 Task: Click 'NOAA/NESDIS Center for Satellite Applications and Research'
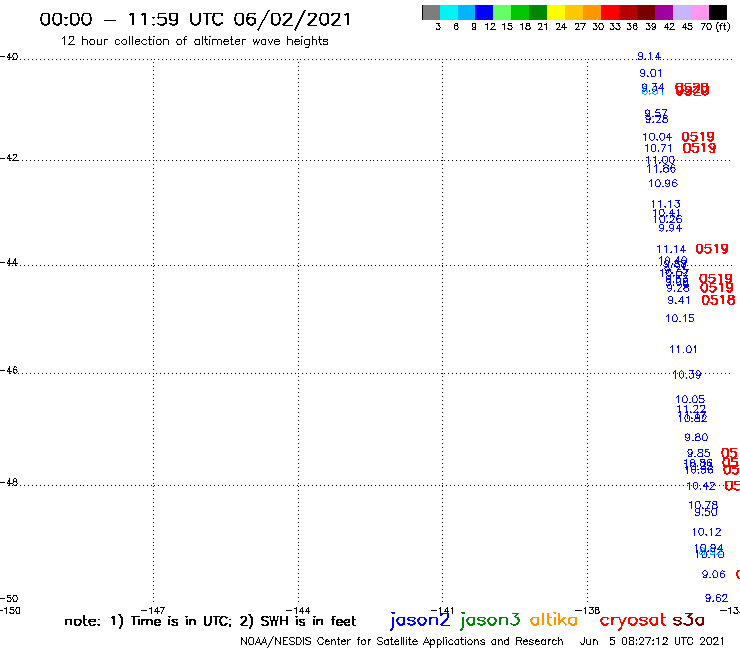click(x=402, y=642)
